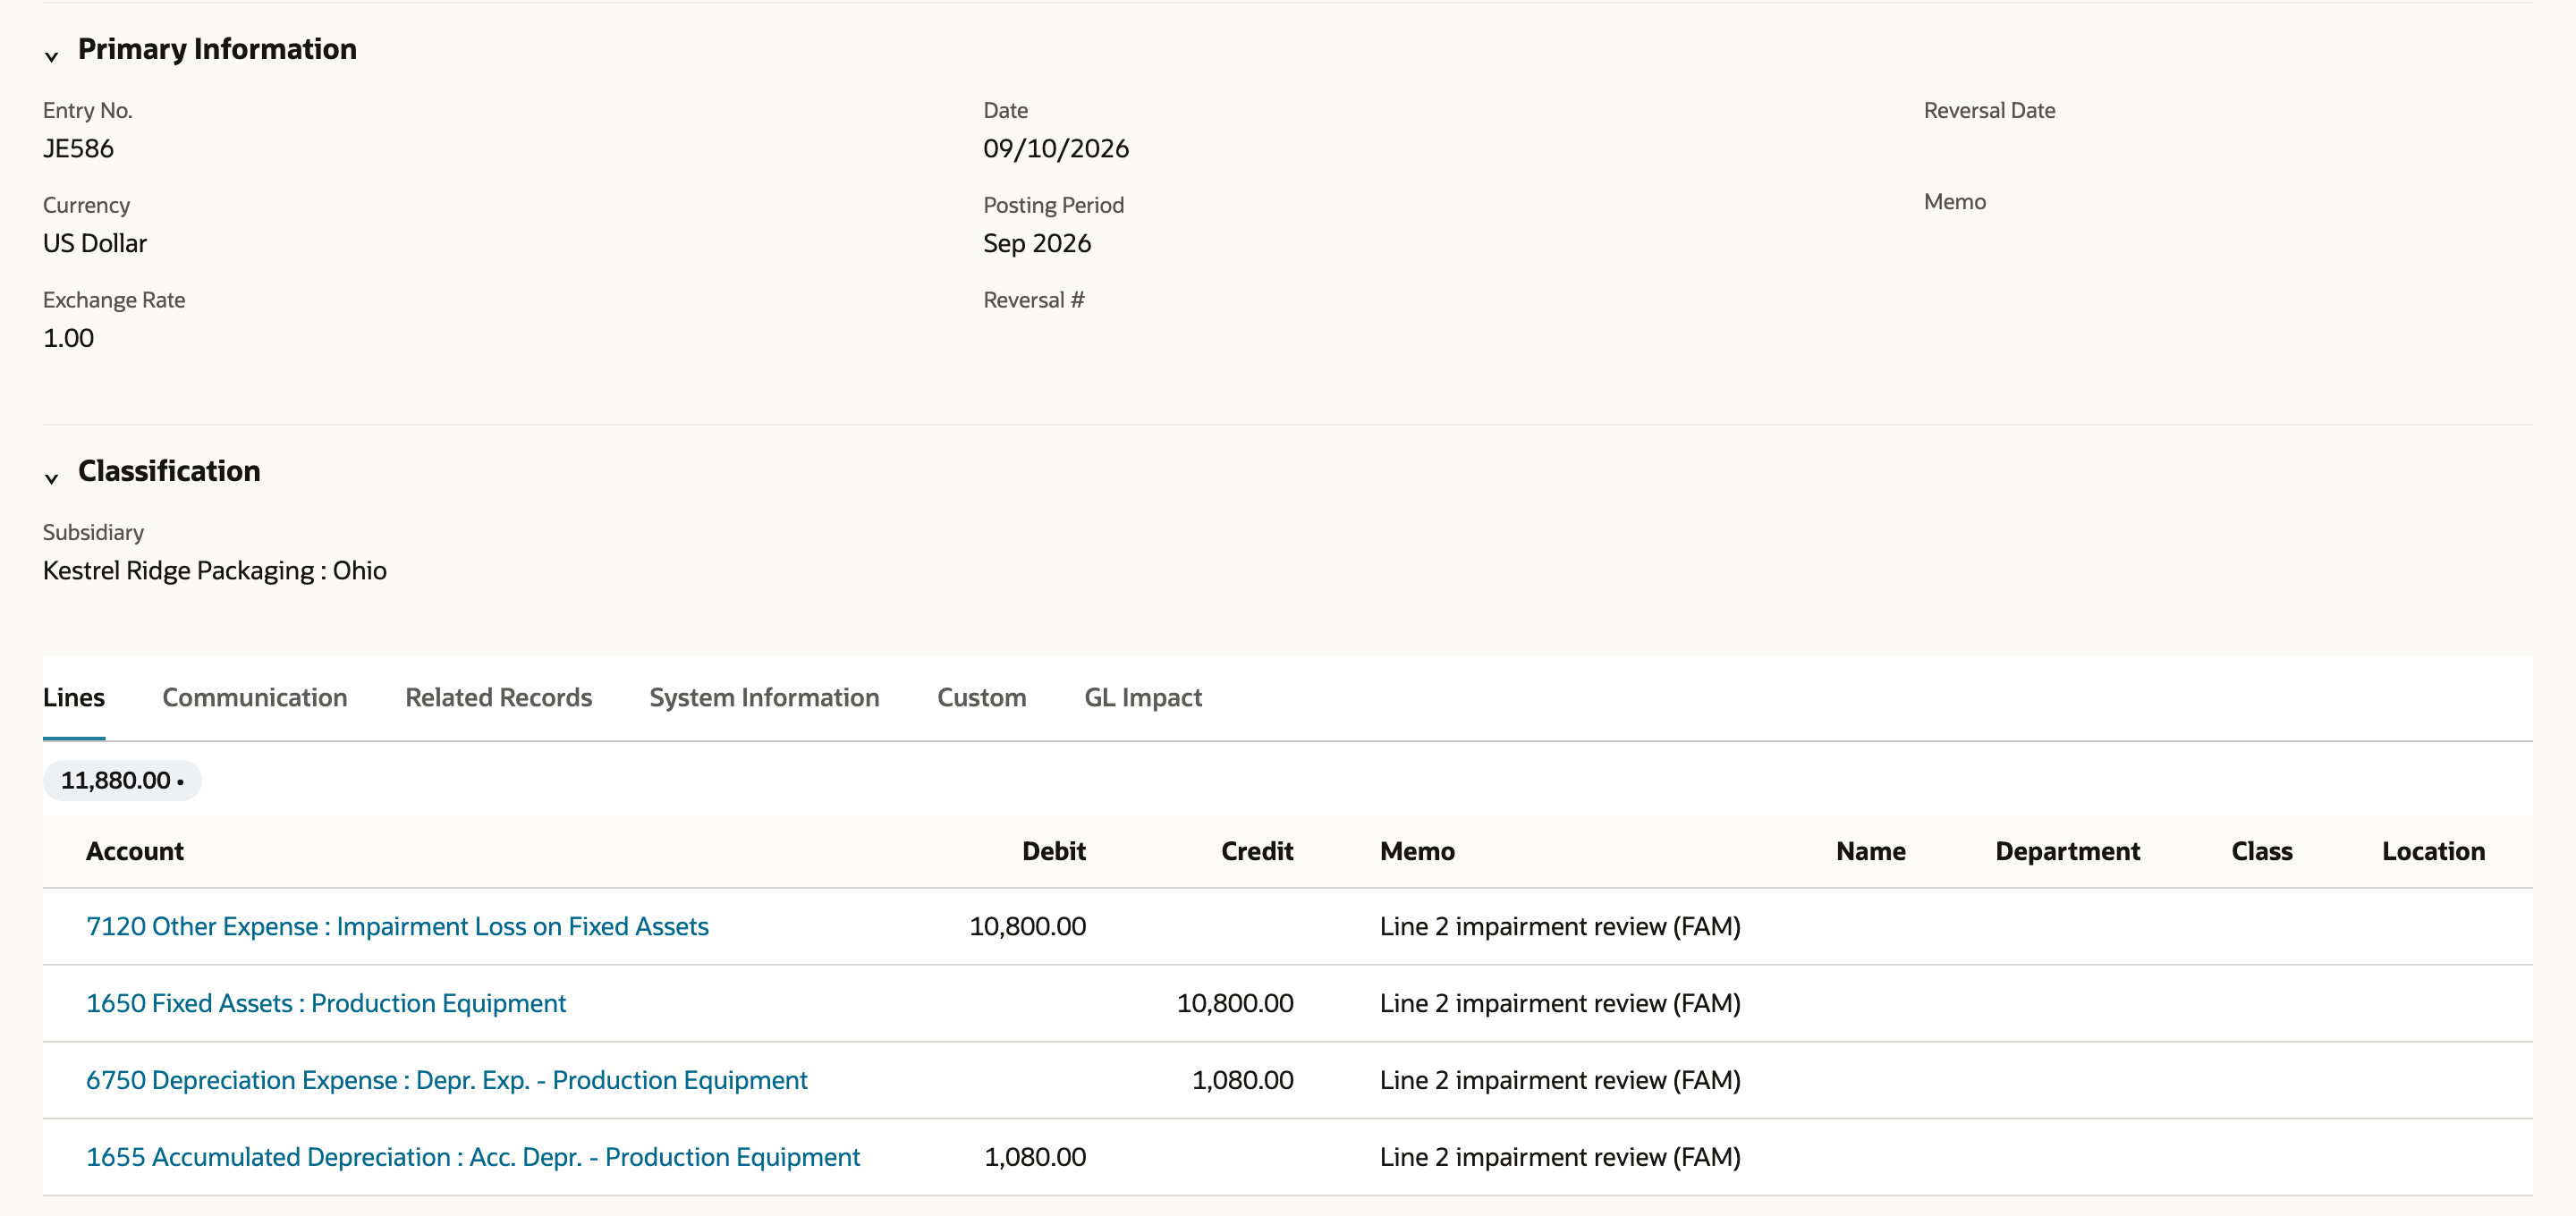
Task: Open account 6750 Depreciation Expense link
Action: [x=446, y=1080]
